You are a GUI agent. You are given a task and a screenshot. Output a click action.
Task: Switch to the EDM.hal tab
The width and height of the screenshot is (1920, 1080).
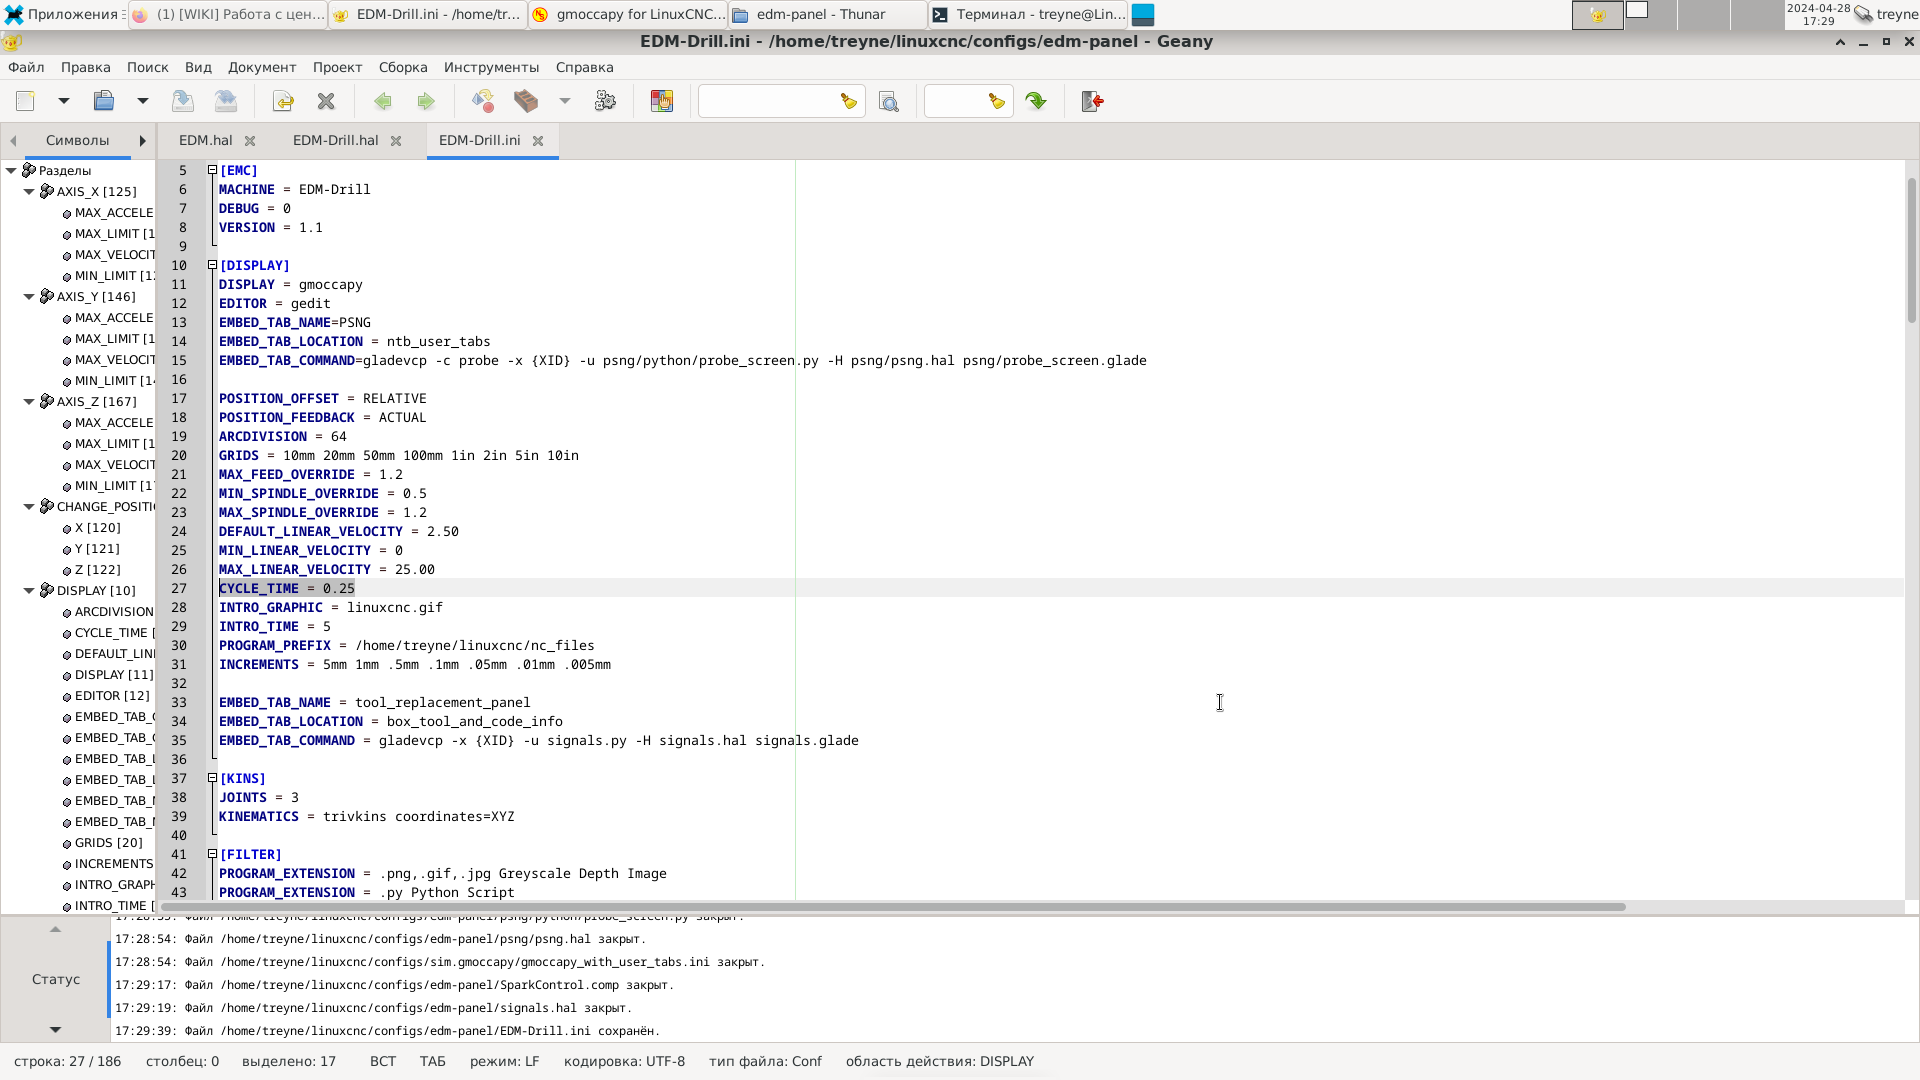205,140
